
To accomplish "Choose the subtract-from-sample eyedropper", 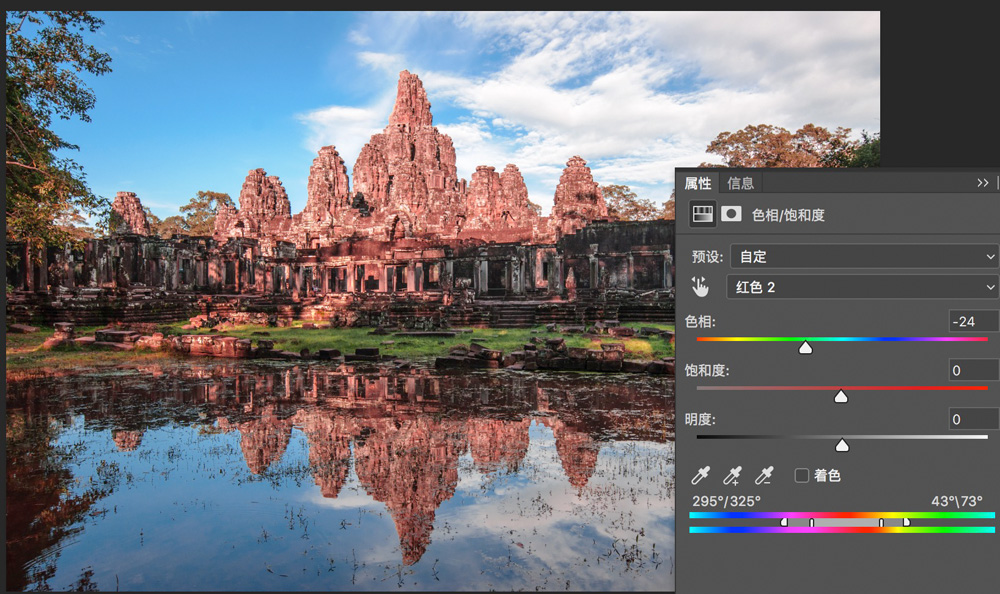I will pos(763,475).
